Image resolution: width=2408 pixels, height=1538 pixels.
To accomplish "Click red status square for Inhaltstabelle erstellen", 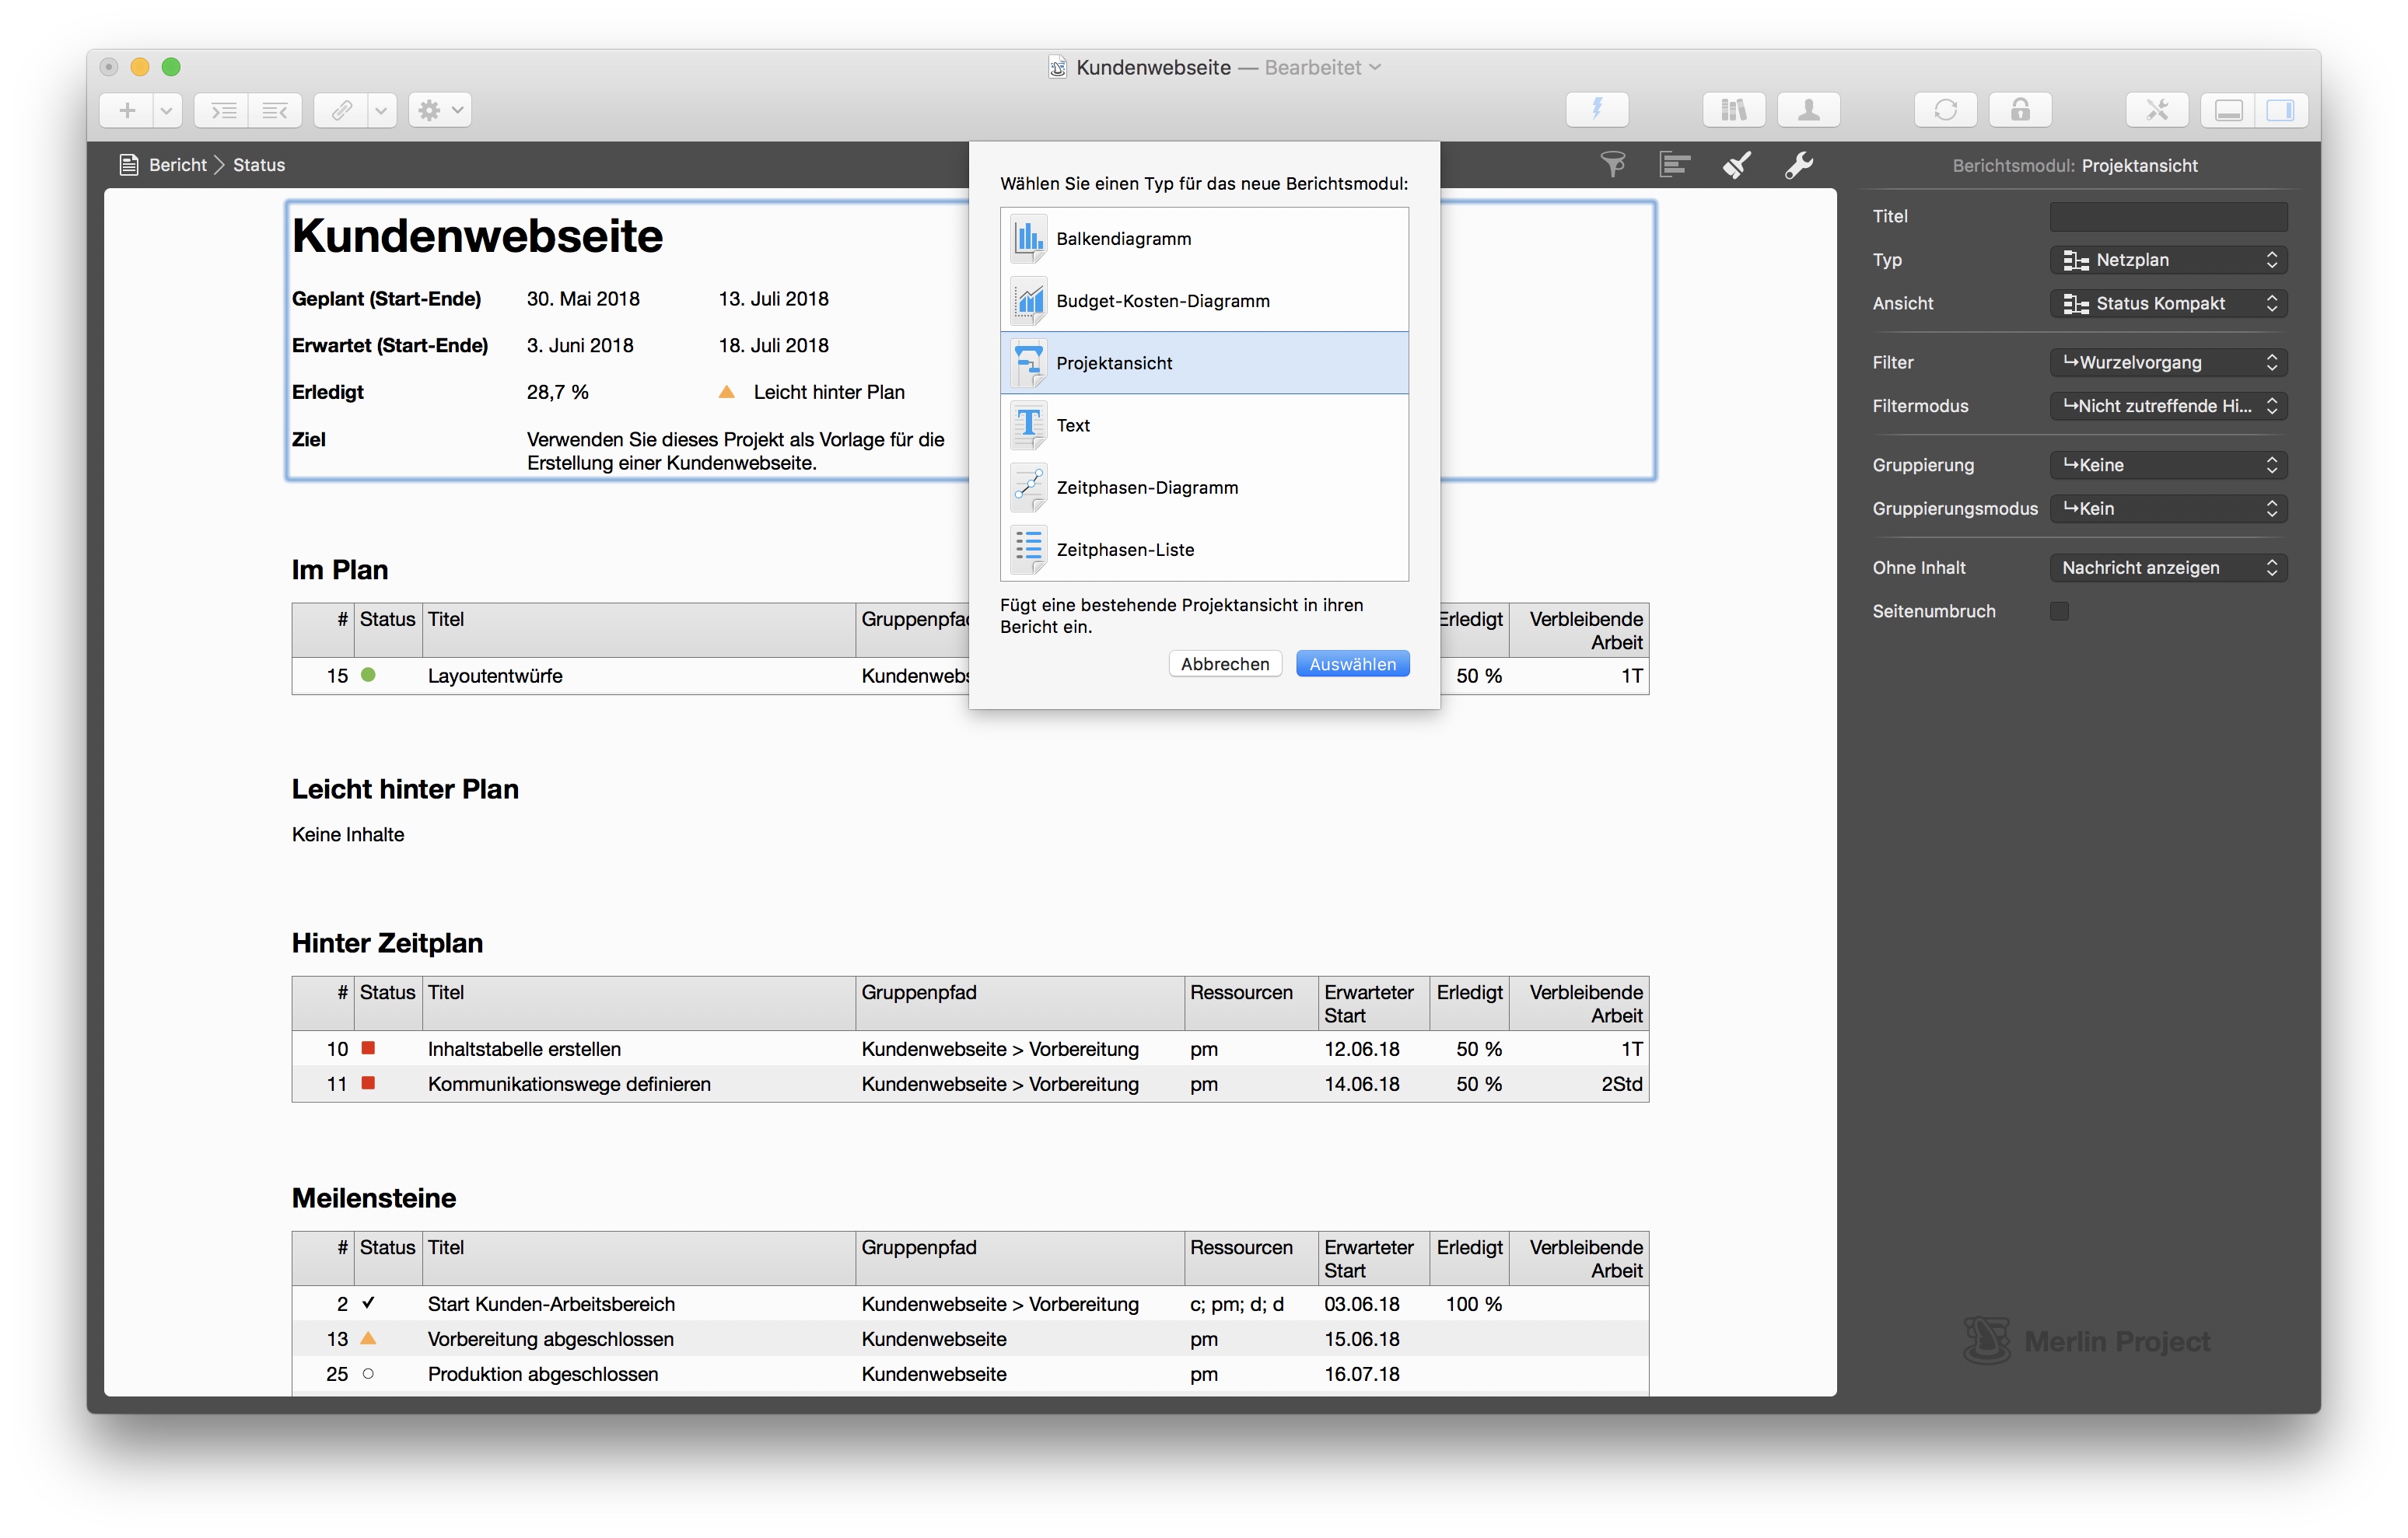I will click(368, 1048).
